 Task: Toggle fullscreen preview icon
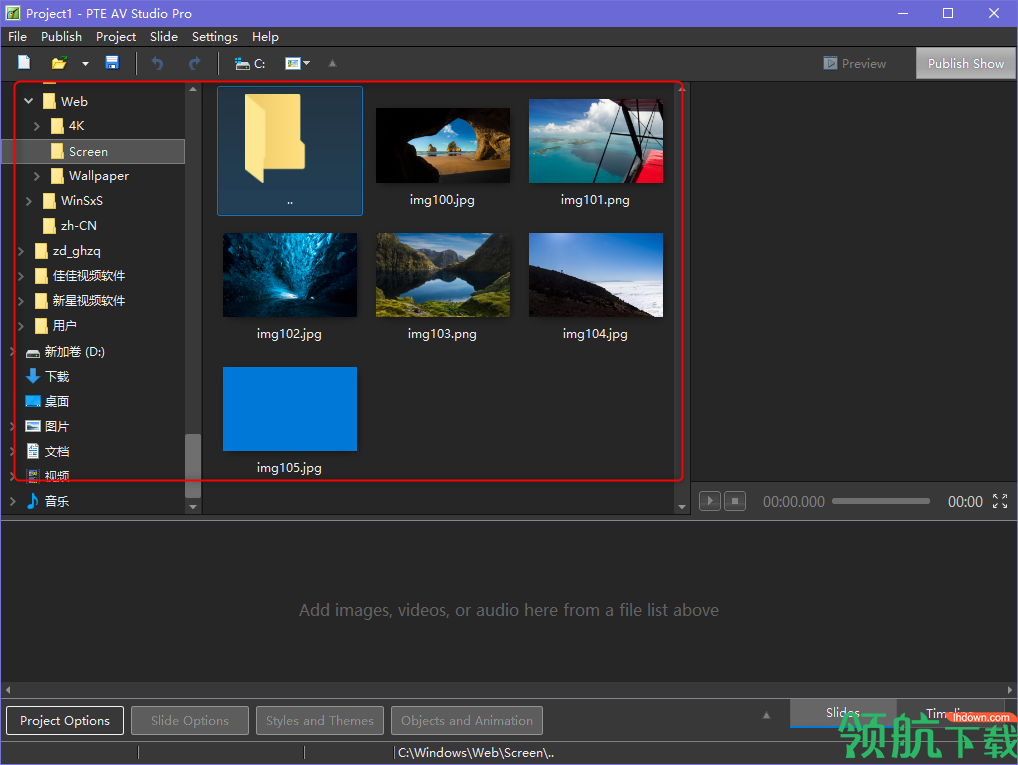point(1000,501)
